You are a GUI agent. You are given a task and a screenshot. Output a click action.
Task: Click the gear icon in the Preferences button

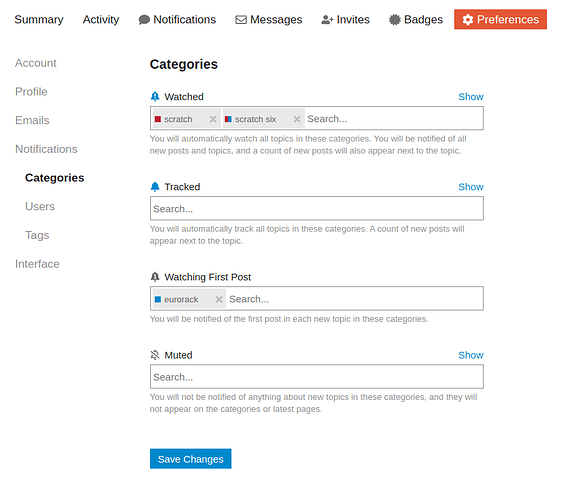point(468,19)
